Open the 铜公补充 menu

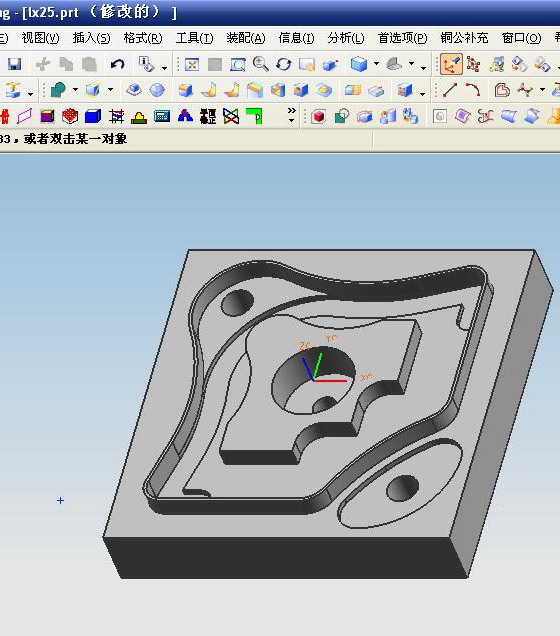click(464, 38)
